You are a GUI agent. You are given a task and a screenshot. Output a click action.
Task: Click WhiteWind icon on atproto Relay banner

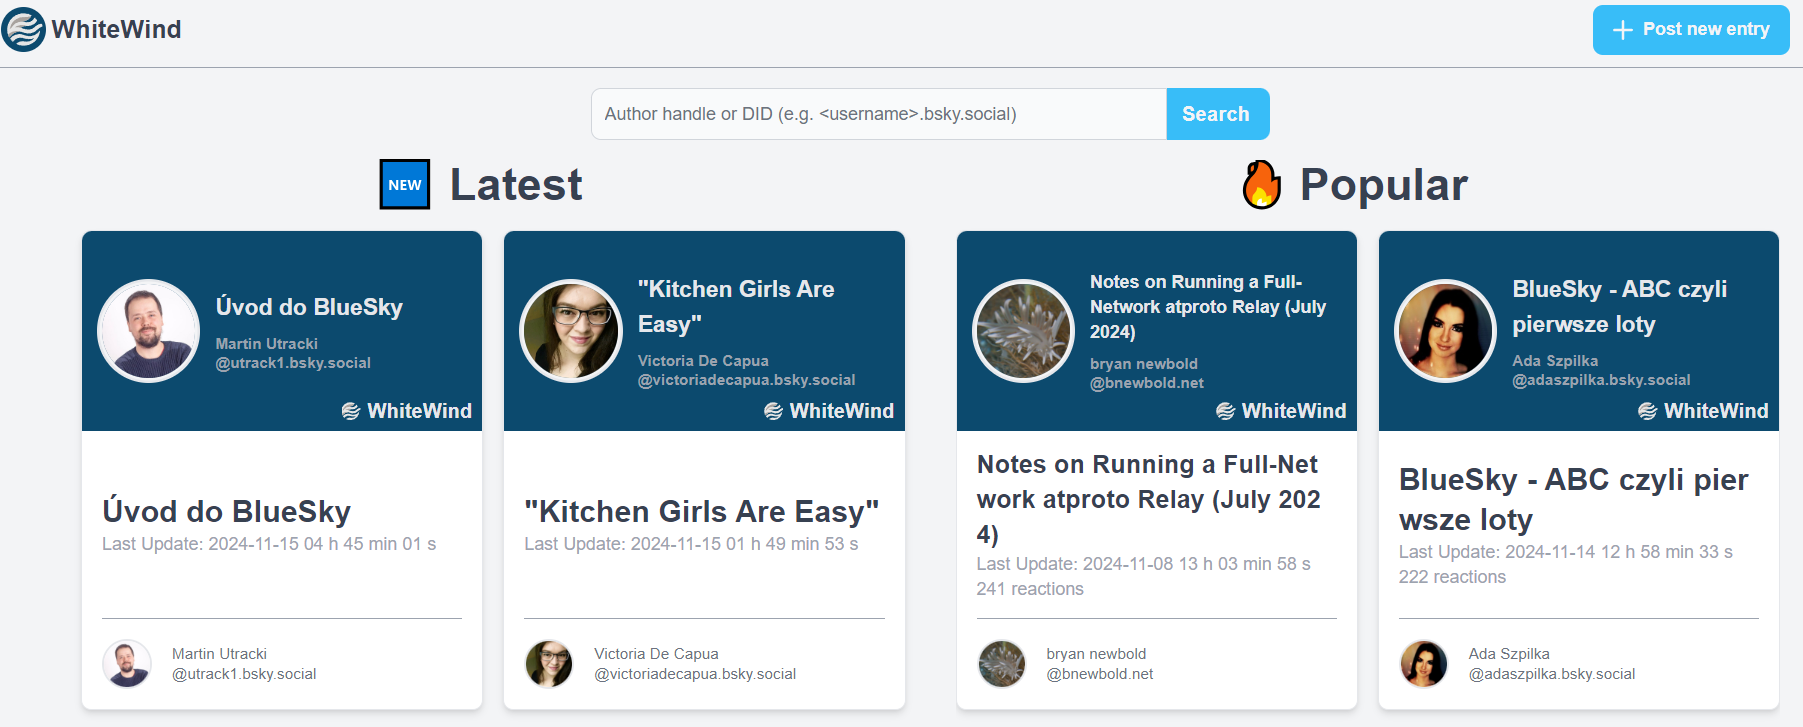1225,411
